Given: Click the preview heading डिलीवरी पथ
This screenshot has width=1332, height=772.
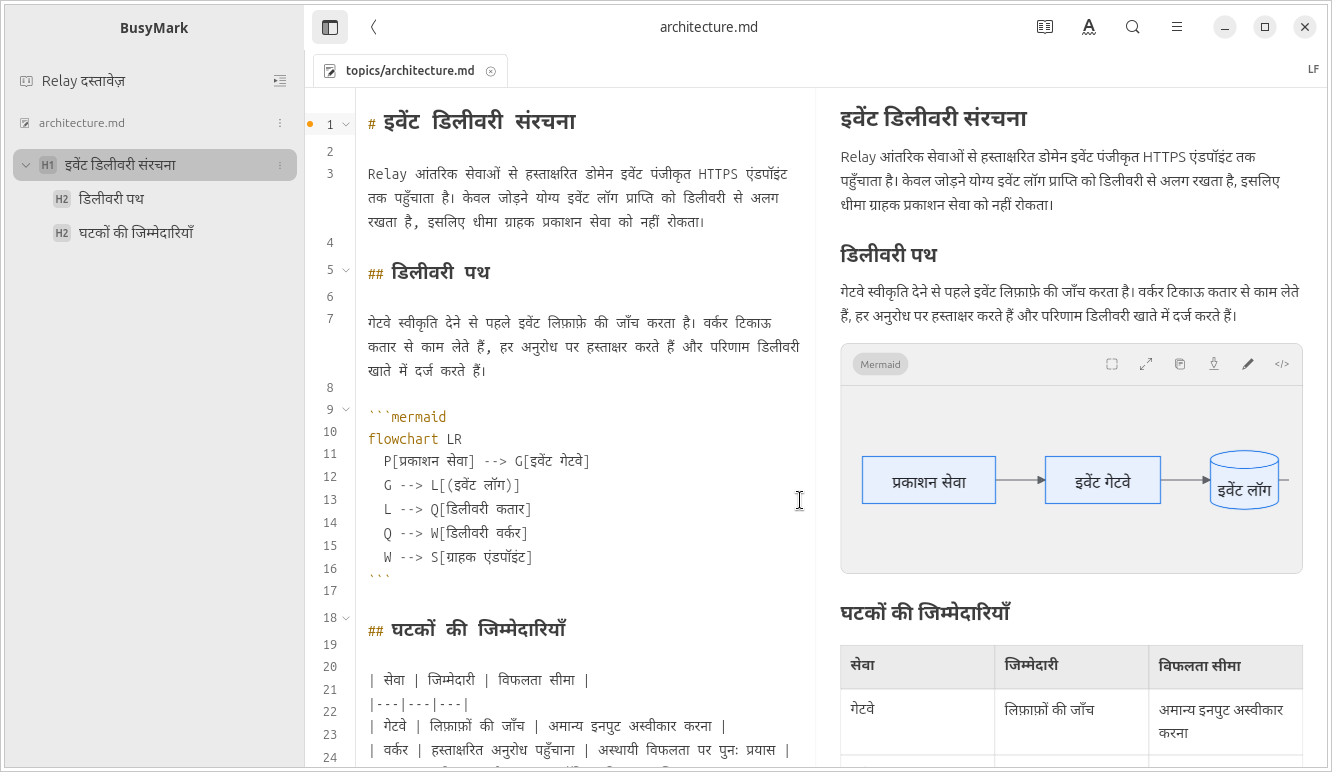Looking at the screenshot, I should pyautogui.click(x=889, y=254).
